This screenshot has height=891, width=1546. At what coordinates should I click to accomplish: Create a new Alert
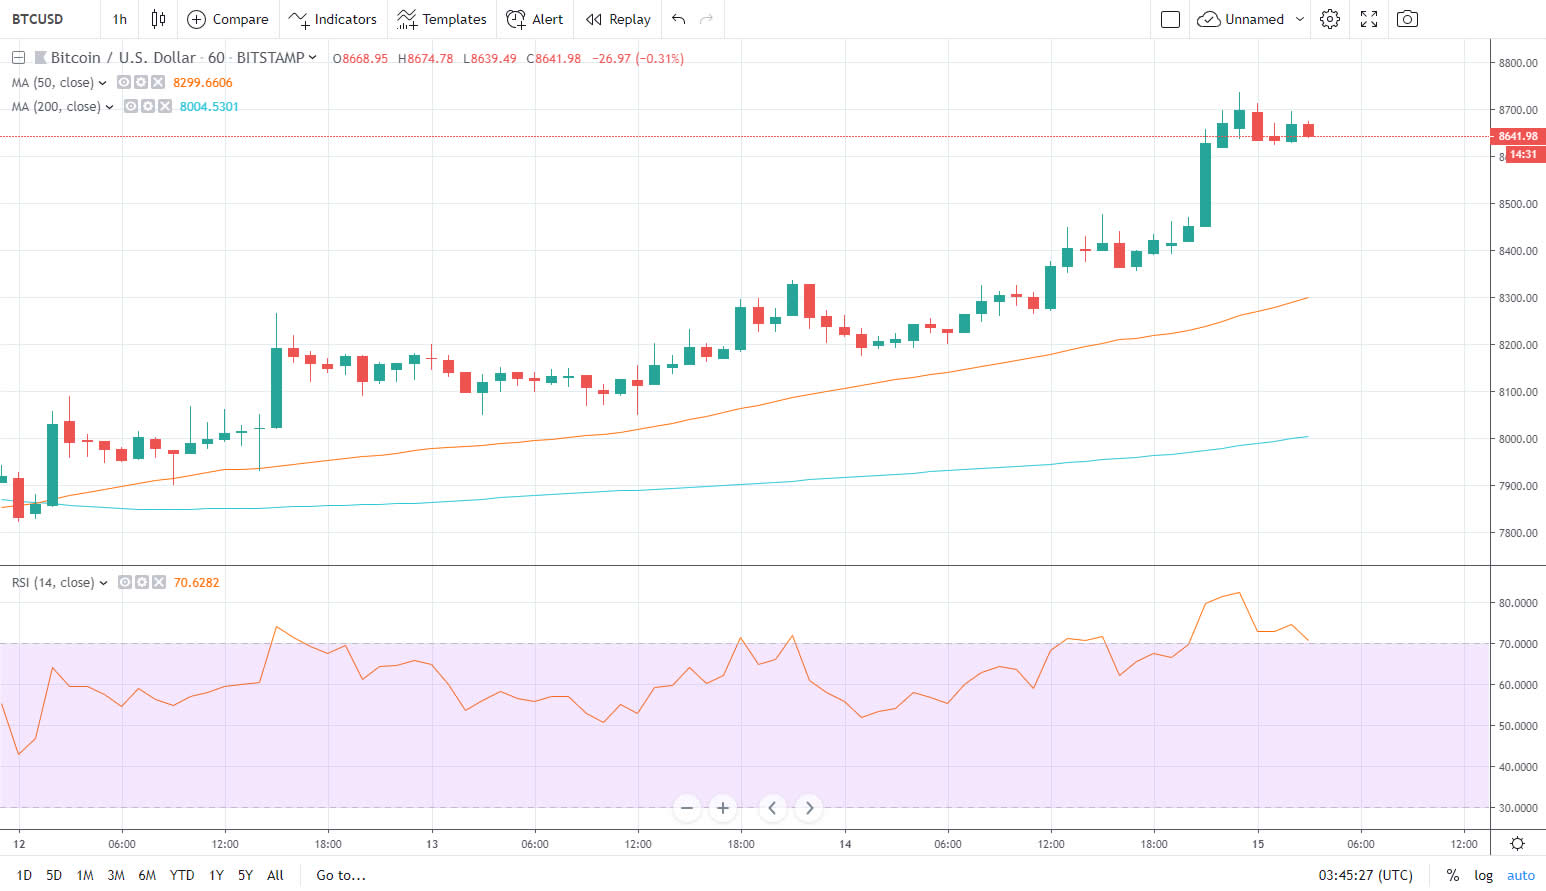pos(535,19)
